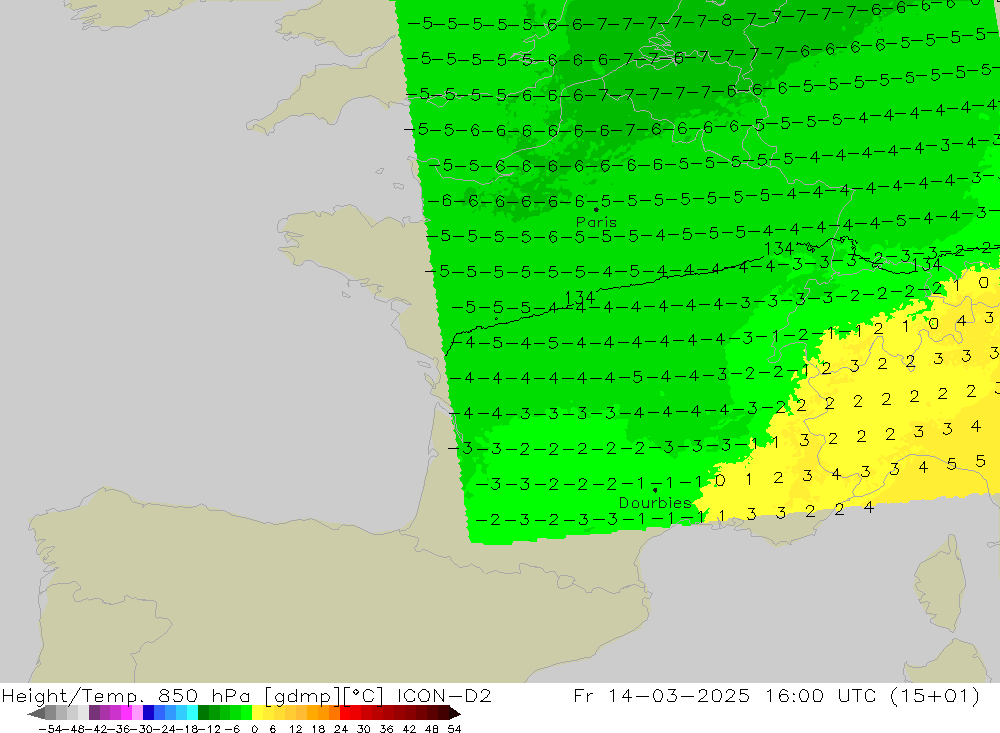Image resolution: width=1000 pixels, height=733 pixels.
Task: Click the dark right arrow of the color scale
Action: (x=455, y=713)
